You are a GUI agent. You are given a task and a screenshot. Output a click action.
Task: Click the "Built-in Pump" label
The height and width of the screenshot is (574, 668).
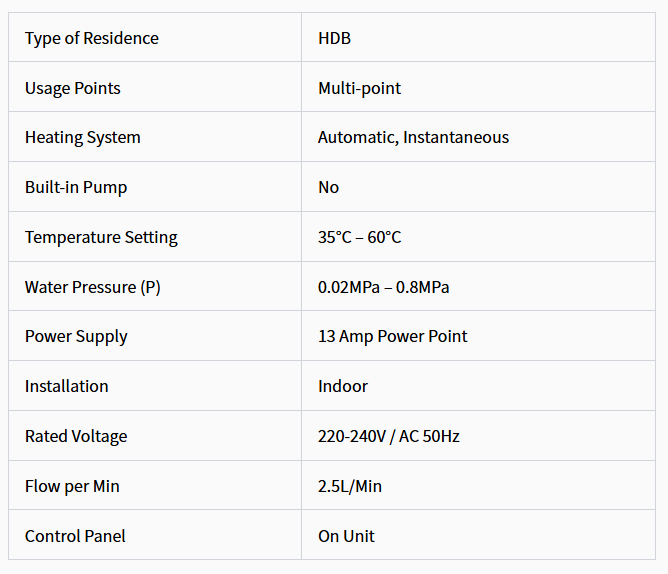(76, 187)
